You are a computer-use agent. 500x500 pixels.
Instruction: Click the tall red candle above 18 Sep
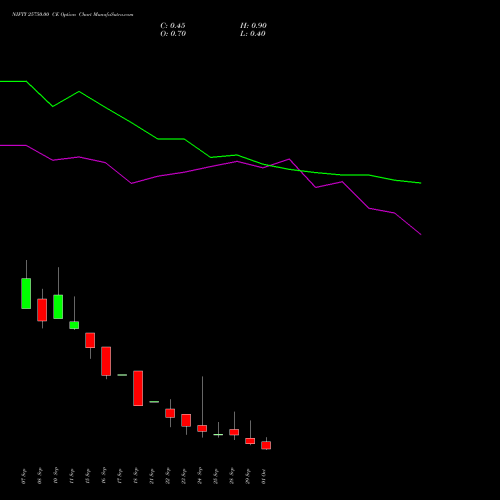138,388
